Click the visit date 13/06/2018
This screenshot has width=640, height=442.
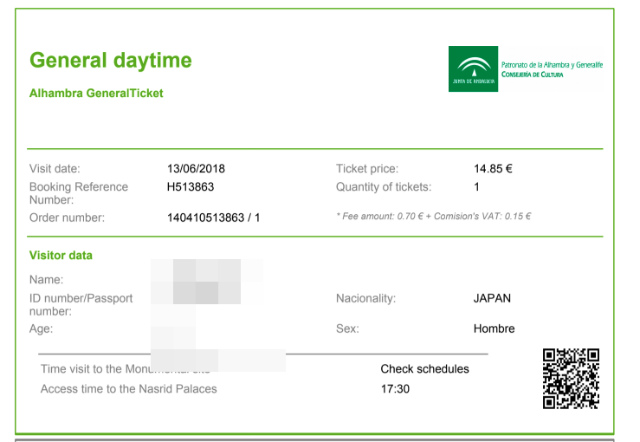coord(196,169)
